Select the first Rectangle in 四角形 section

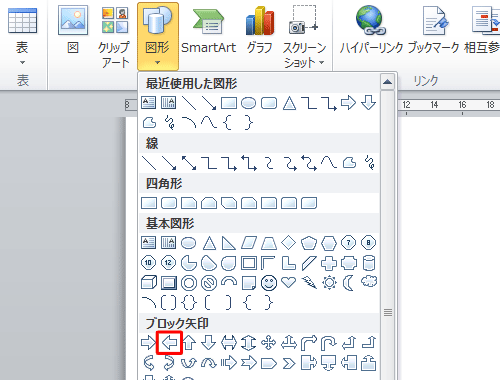coord(149,203)
